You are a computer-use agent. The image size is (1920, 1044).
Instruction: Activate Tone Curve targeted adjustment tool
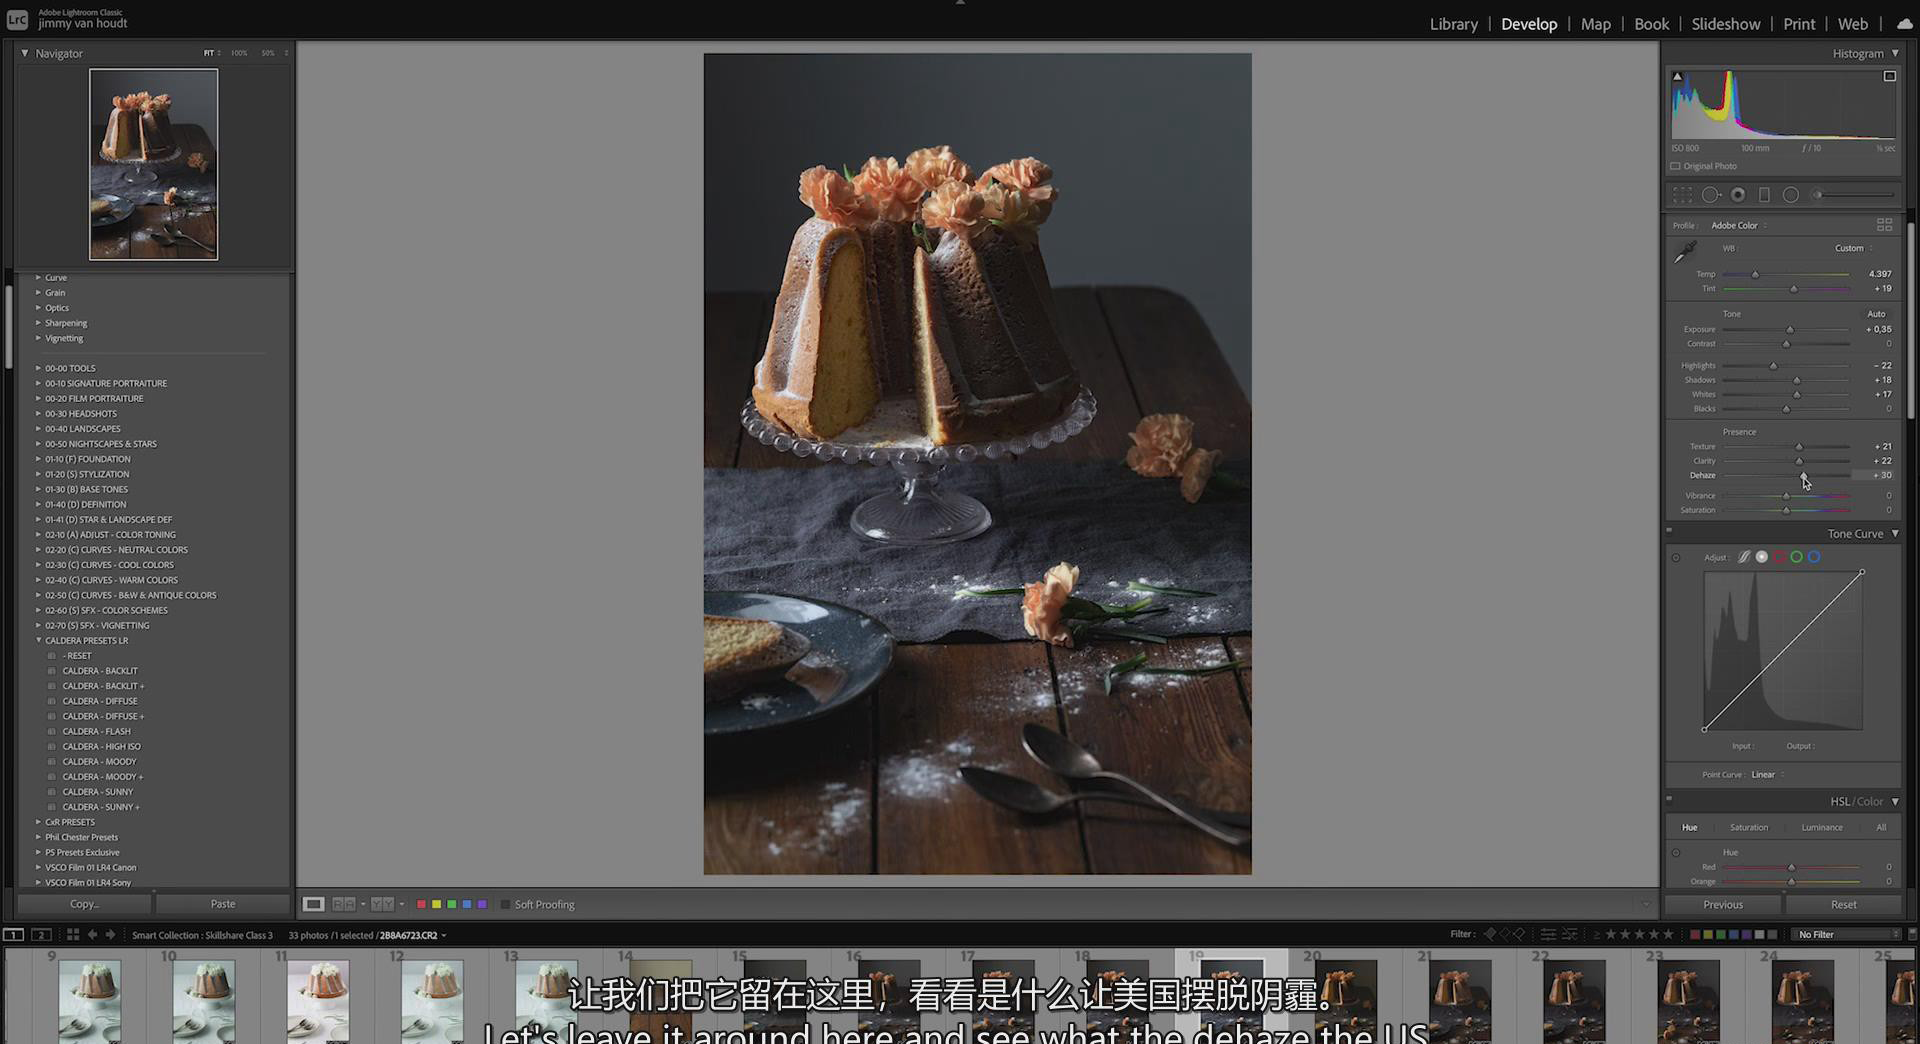pyautogui.click(x=1676, y=558)
